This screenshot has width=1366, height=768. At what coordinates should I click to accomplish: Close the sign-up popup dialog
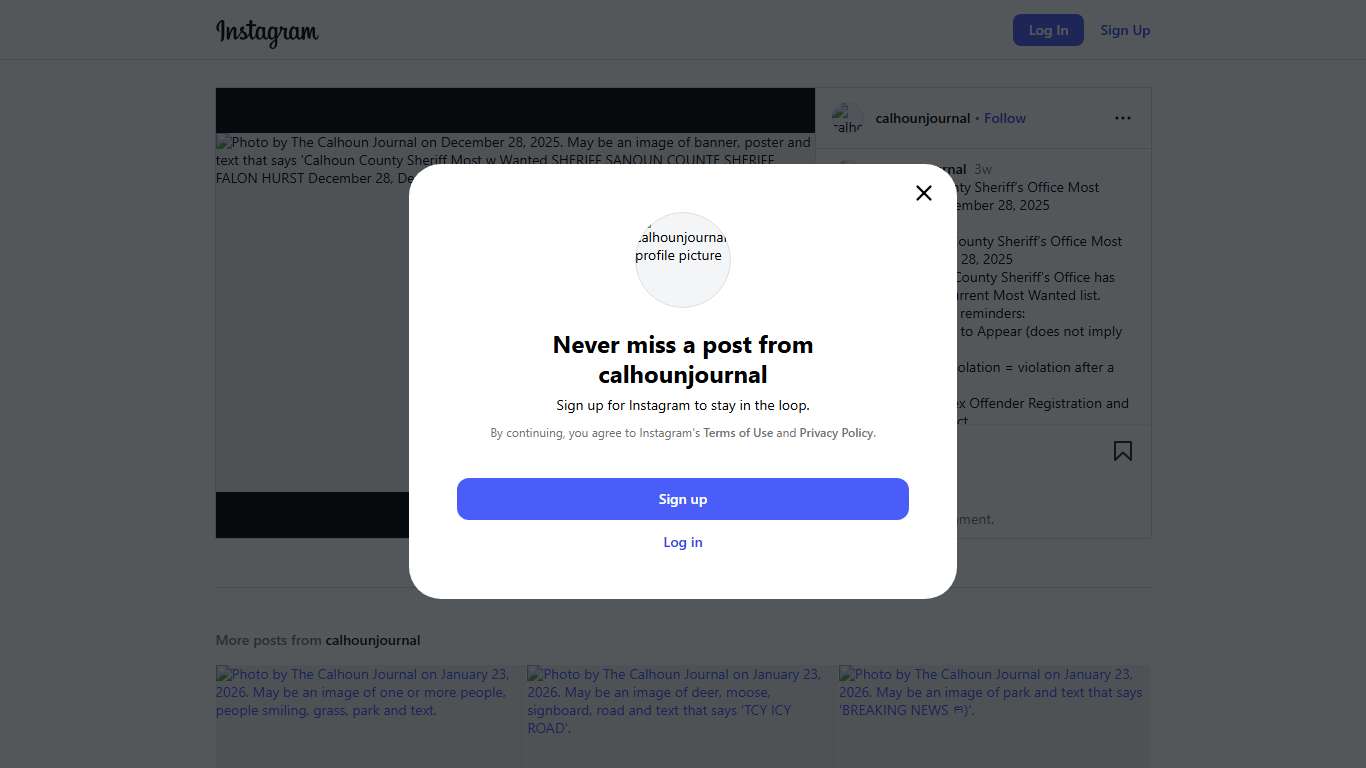click(923, 193)
